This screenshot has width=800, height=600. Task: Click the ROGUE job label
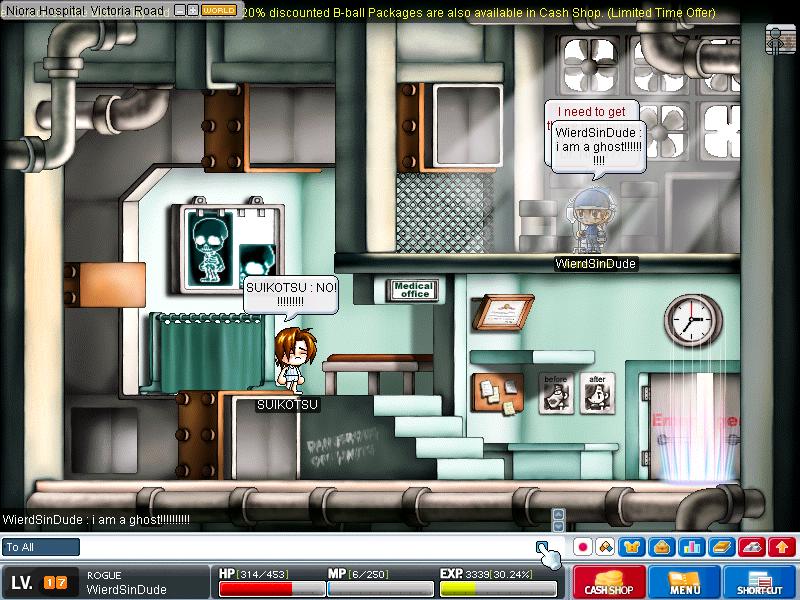click(x=104, y=576)
